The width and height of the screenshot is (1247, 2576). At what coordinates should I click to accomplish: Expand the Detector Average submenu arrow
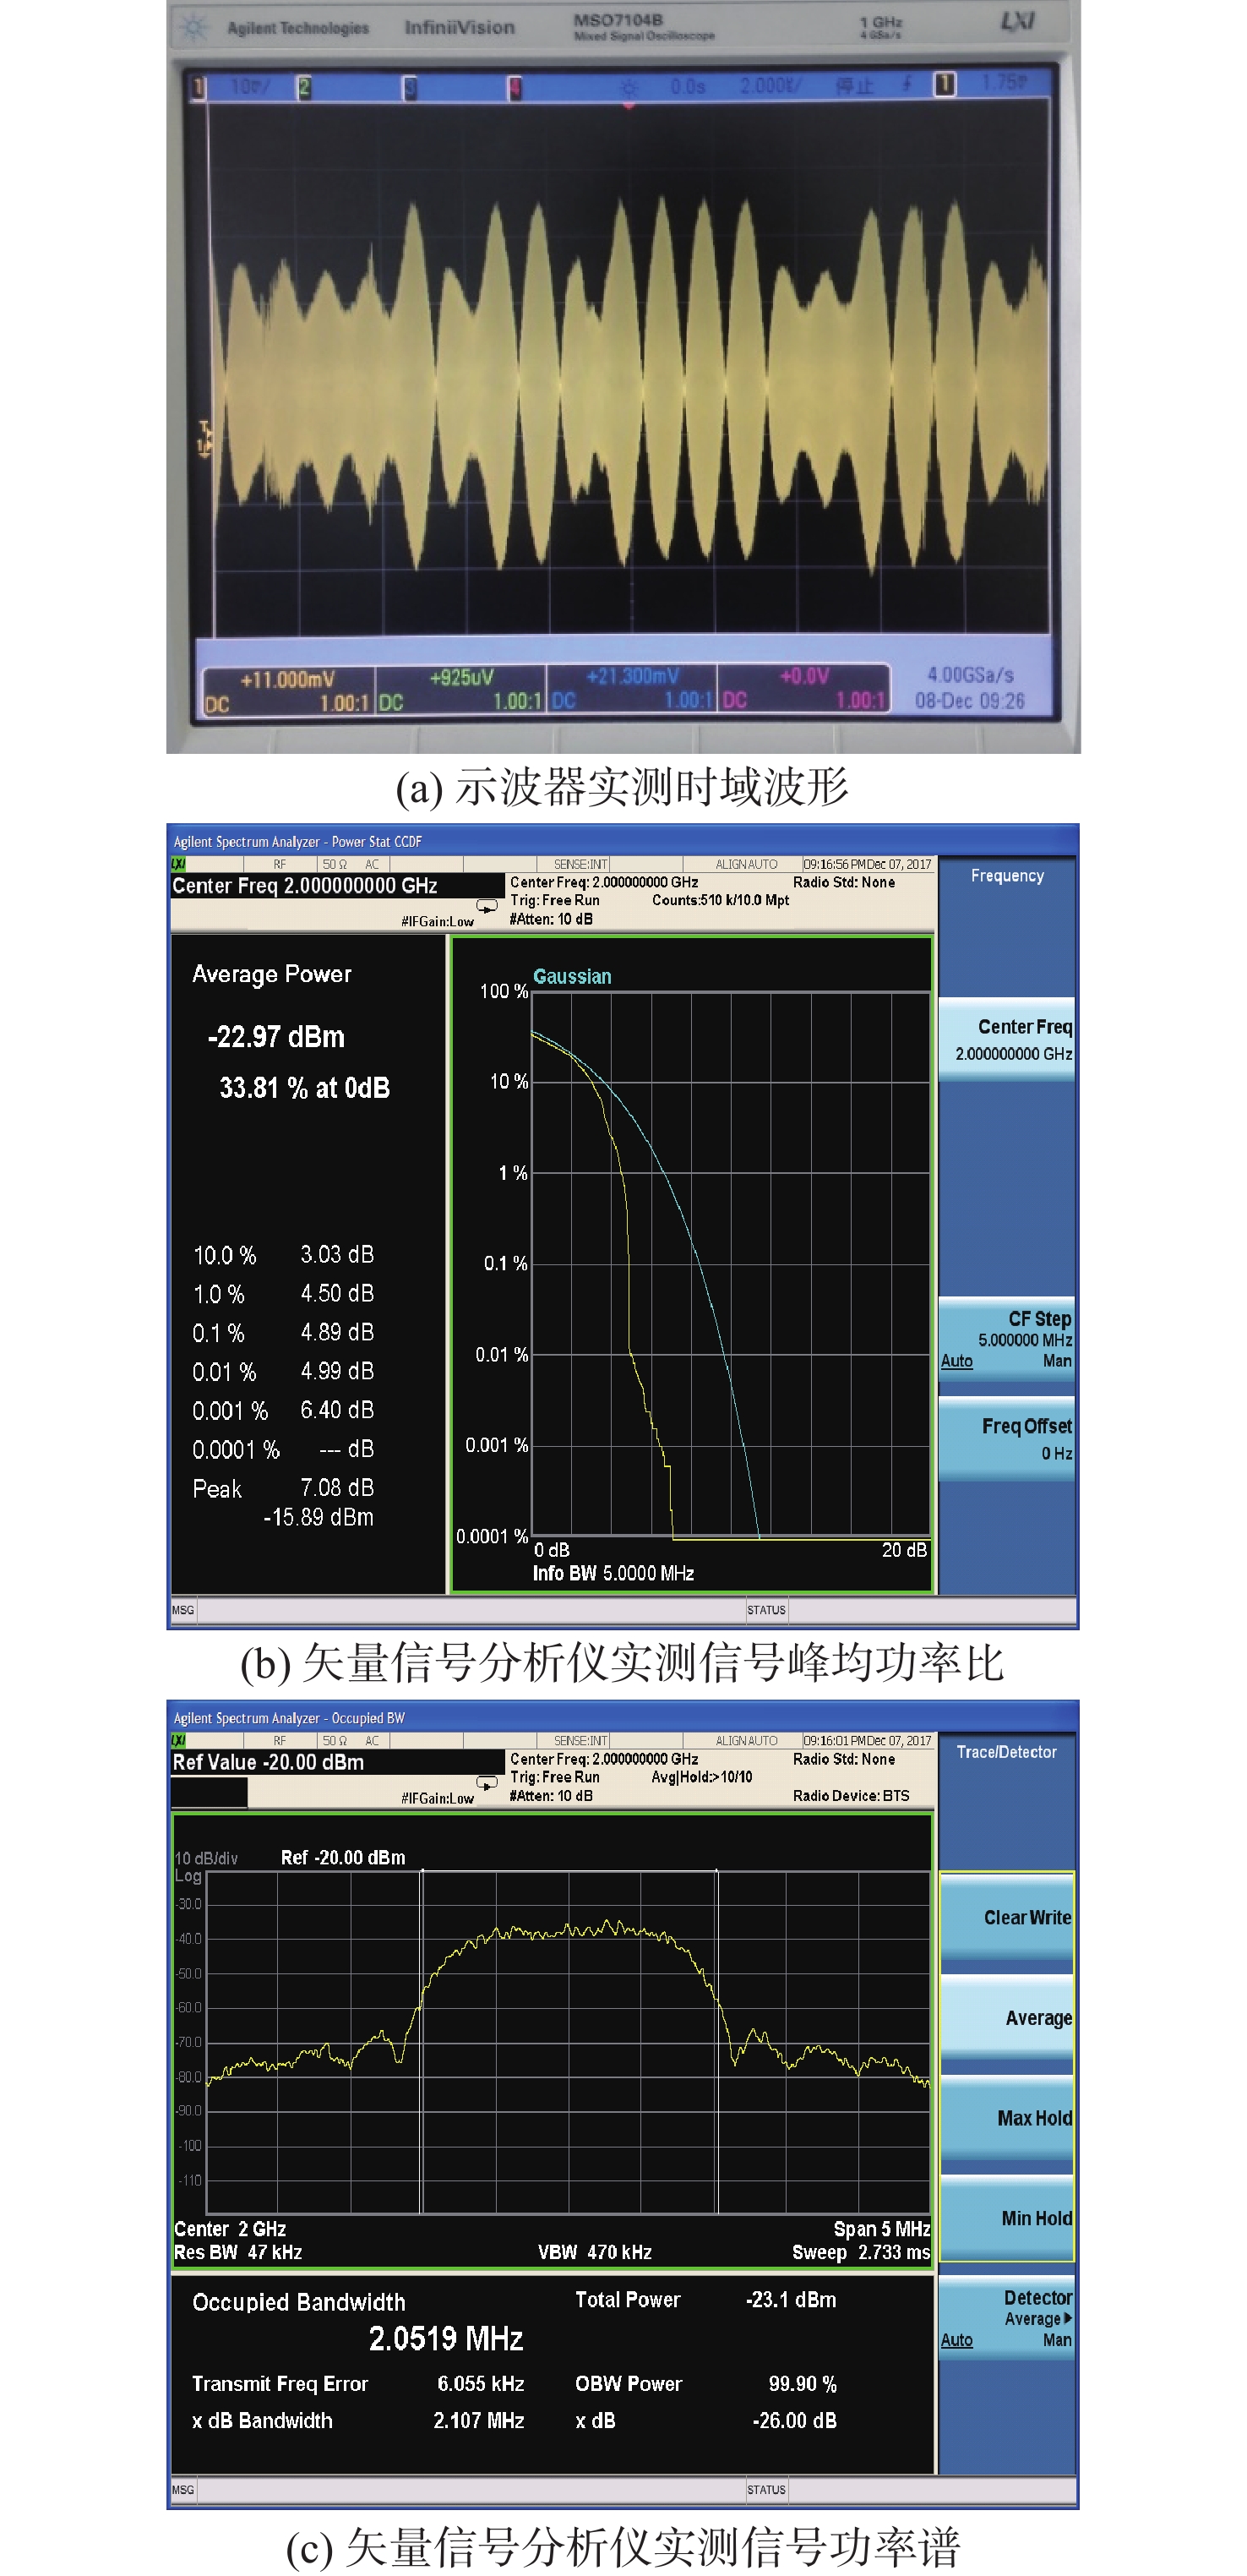point(1067,2318)
